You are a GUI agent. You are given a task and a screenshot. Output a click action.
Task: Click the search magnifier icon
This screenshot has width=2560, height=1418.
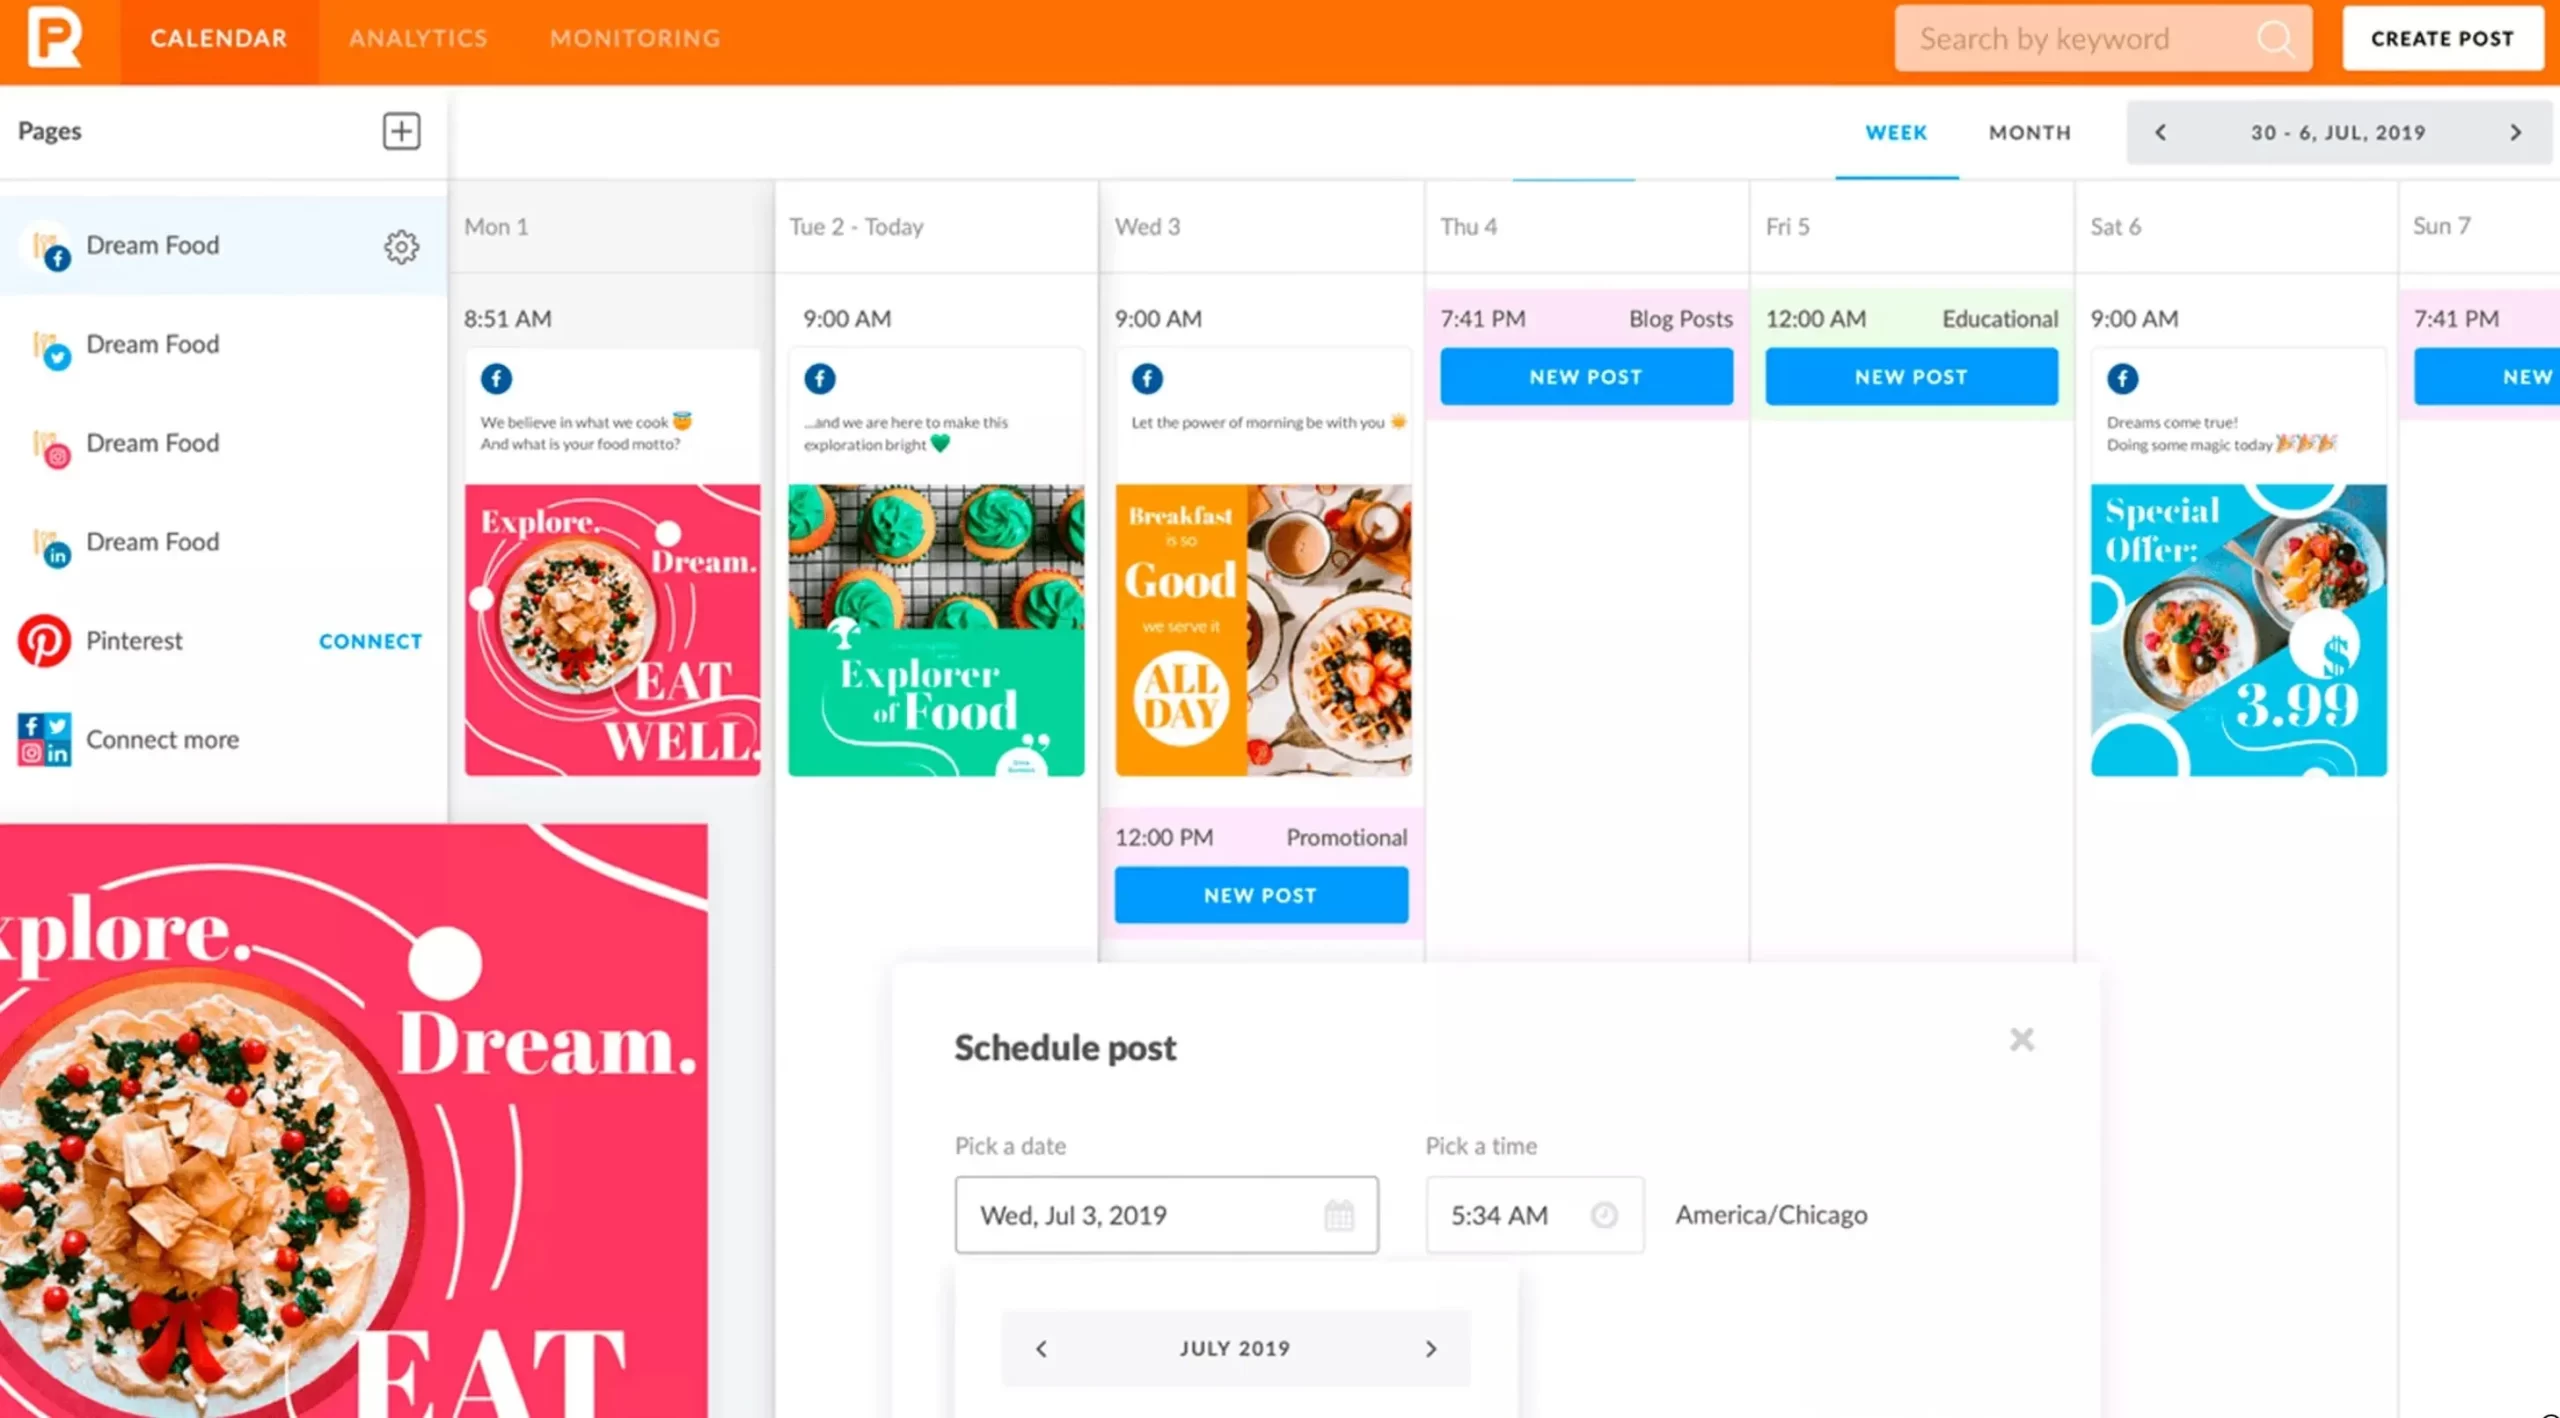pyautogui.click(x=2279, y=37)
